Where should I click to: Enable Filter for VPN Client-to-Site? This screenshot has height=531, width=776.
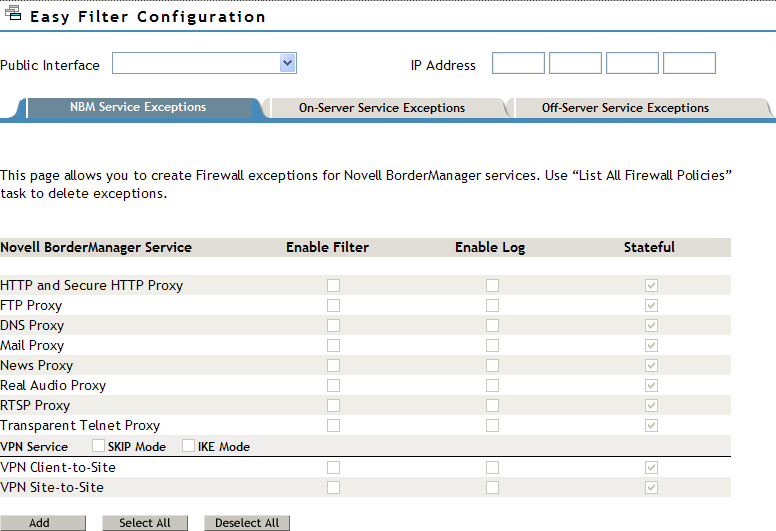[334, 468]
